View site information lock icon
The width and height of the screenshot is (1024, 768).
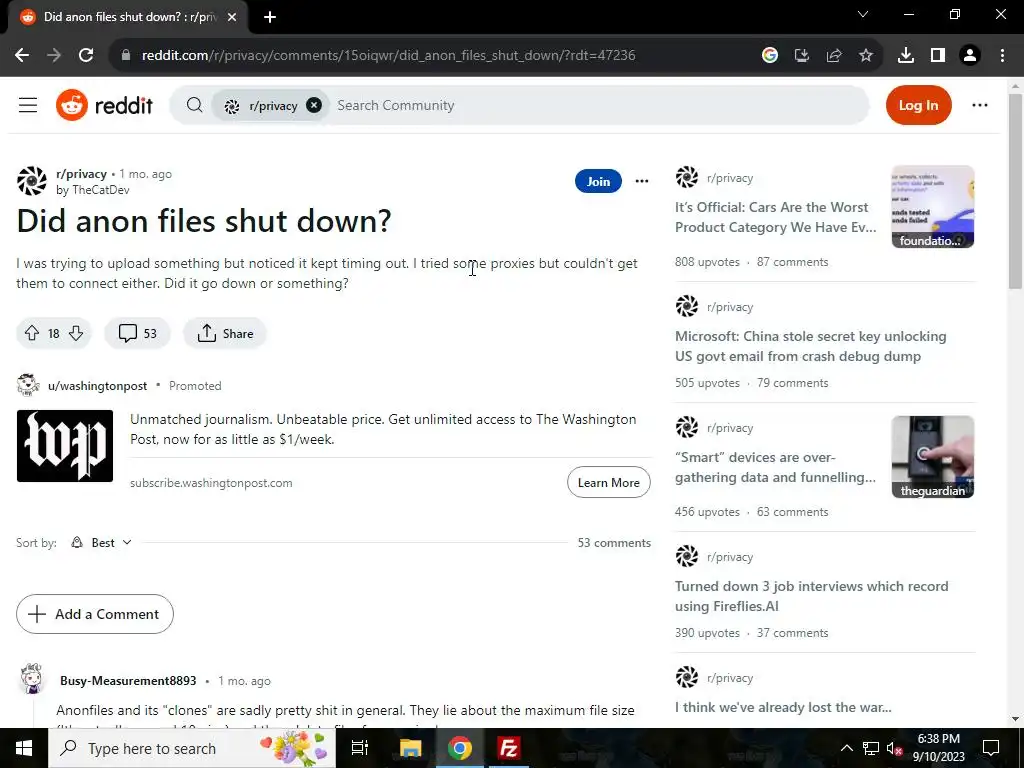tap(126, 56)
